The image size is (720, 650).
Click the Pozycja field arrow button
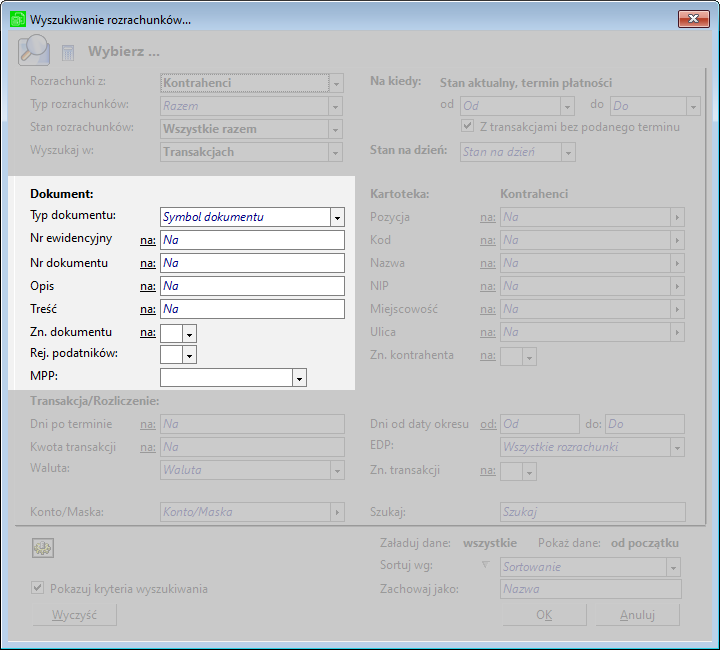[x=677, y=218]
